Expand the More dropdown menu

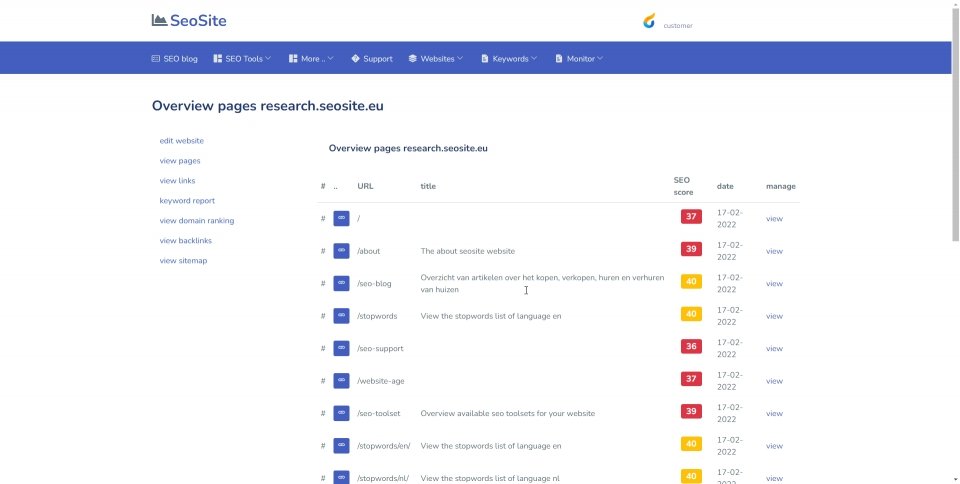[311, 59]
